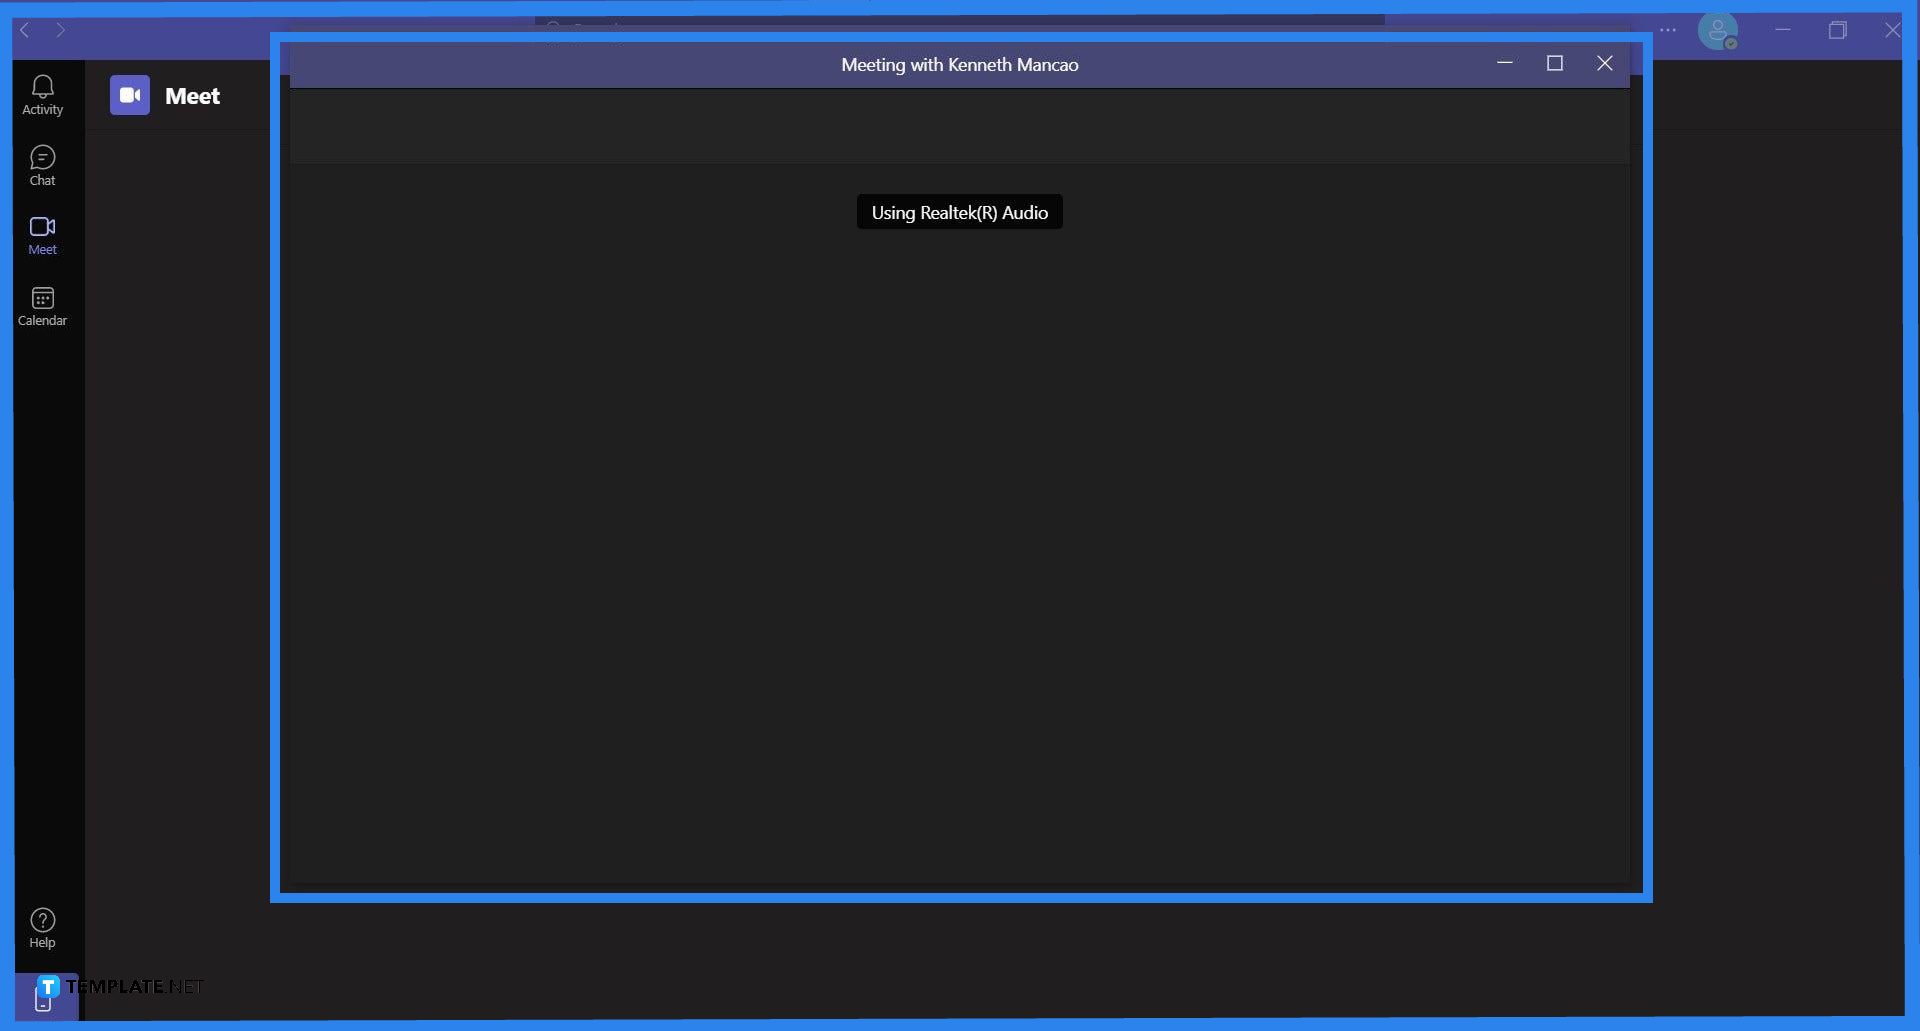Click the 'Using Realtek(R) Audio' notification
Viewport: 1920px width, 1031px height.
[x=959, y=212]
